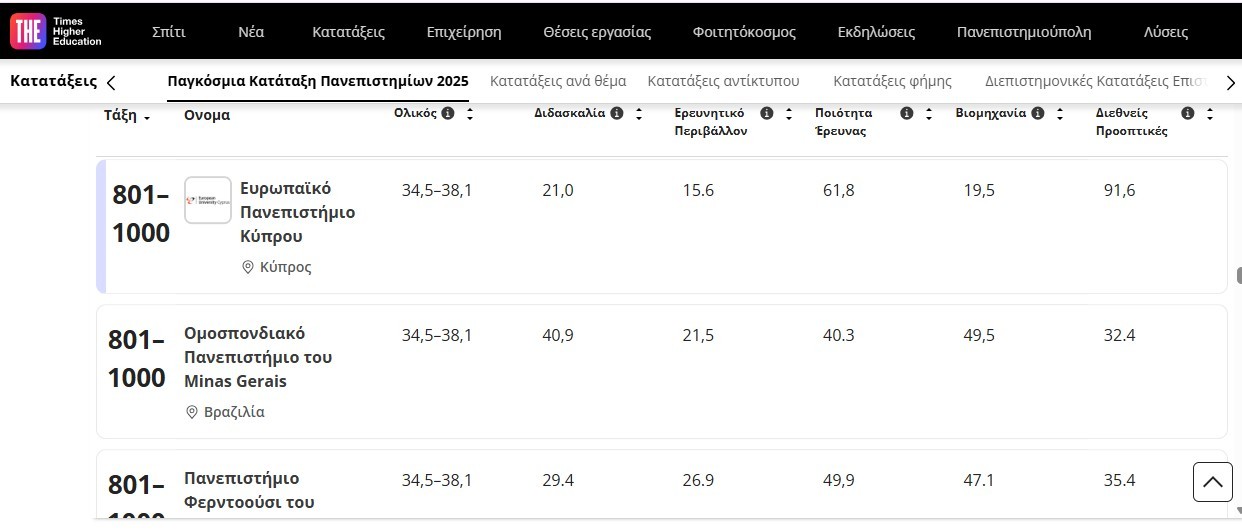Click the page vertical scrollbar thumb
Screen dimensions: 1242x532
click(1238, 275)
